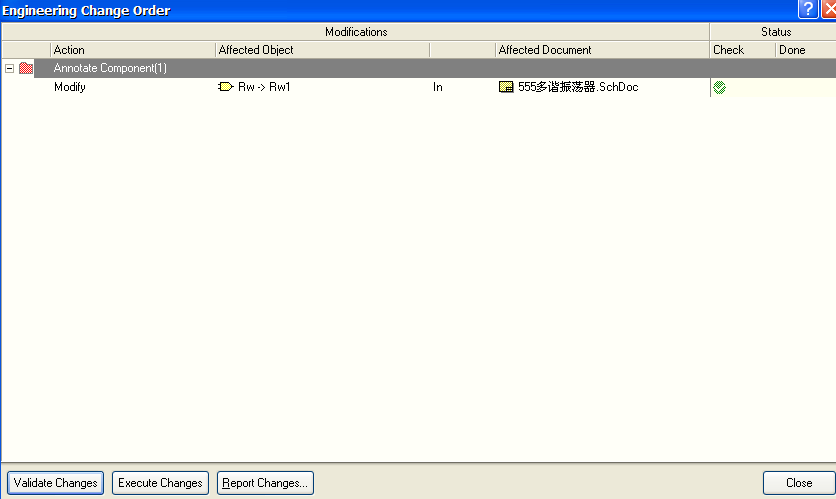Click the Rw -> Rw1 affected object text
Image resolution: width=836 pixels, height=499 pixels.
pyautogui.click(x=264, y=87)
